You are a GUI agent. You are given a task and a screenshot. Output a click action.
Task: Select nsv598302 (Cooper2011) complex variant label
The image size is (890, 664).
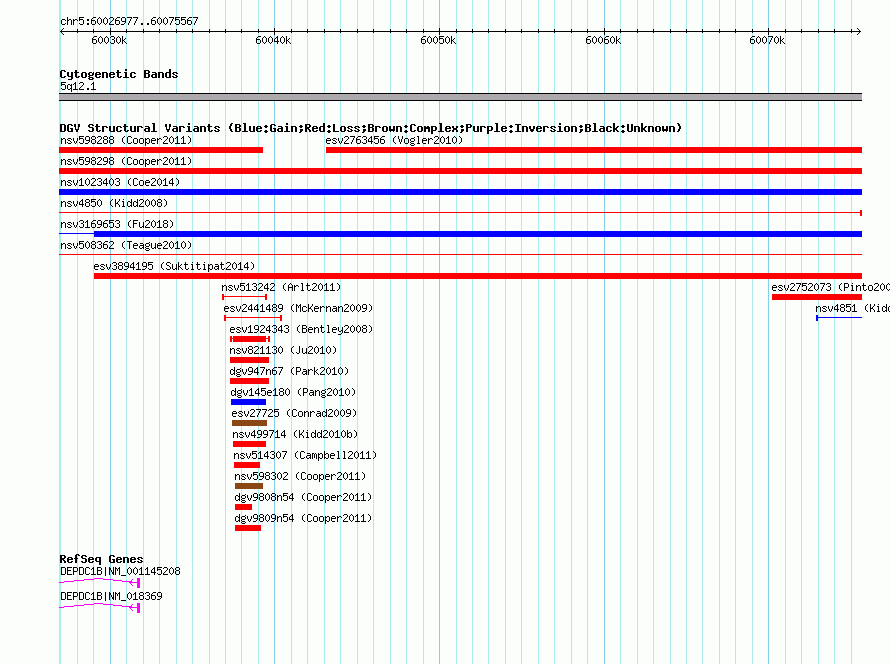click(x=300, y=476)
